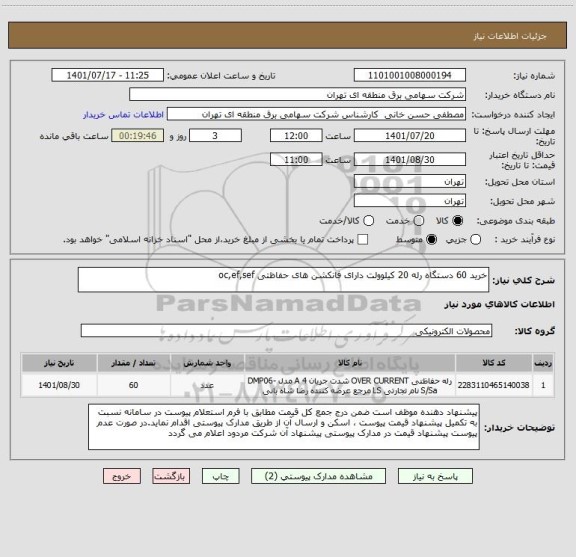Viewport: 576px width, 557px height.
Task: Click the شماره نیاز field 1101001008000194
Action: point(410,75)
